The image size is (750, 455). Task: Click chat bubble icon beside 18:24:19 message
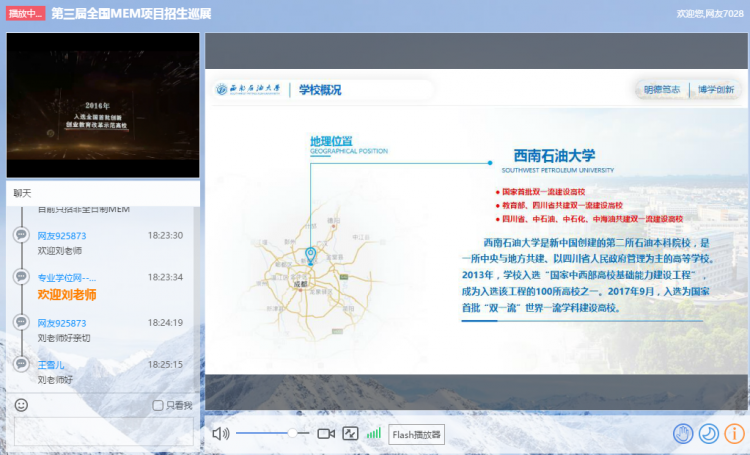[21, 322]
